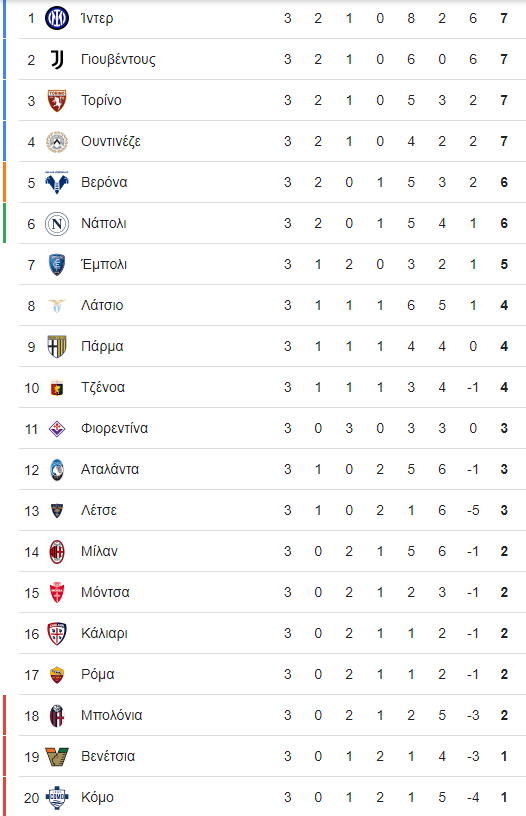Select the Venezia logo icon
Viewport: 526px width, 816px height.
point(57,757)
